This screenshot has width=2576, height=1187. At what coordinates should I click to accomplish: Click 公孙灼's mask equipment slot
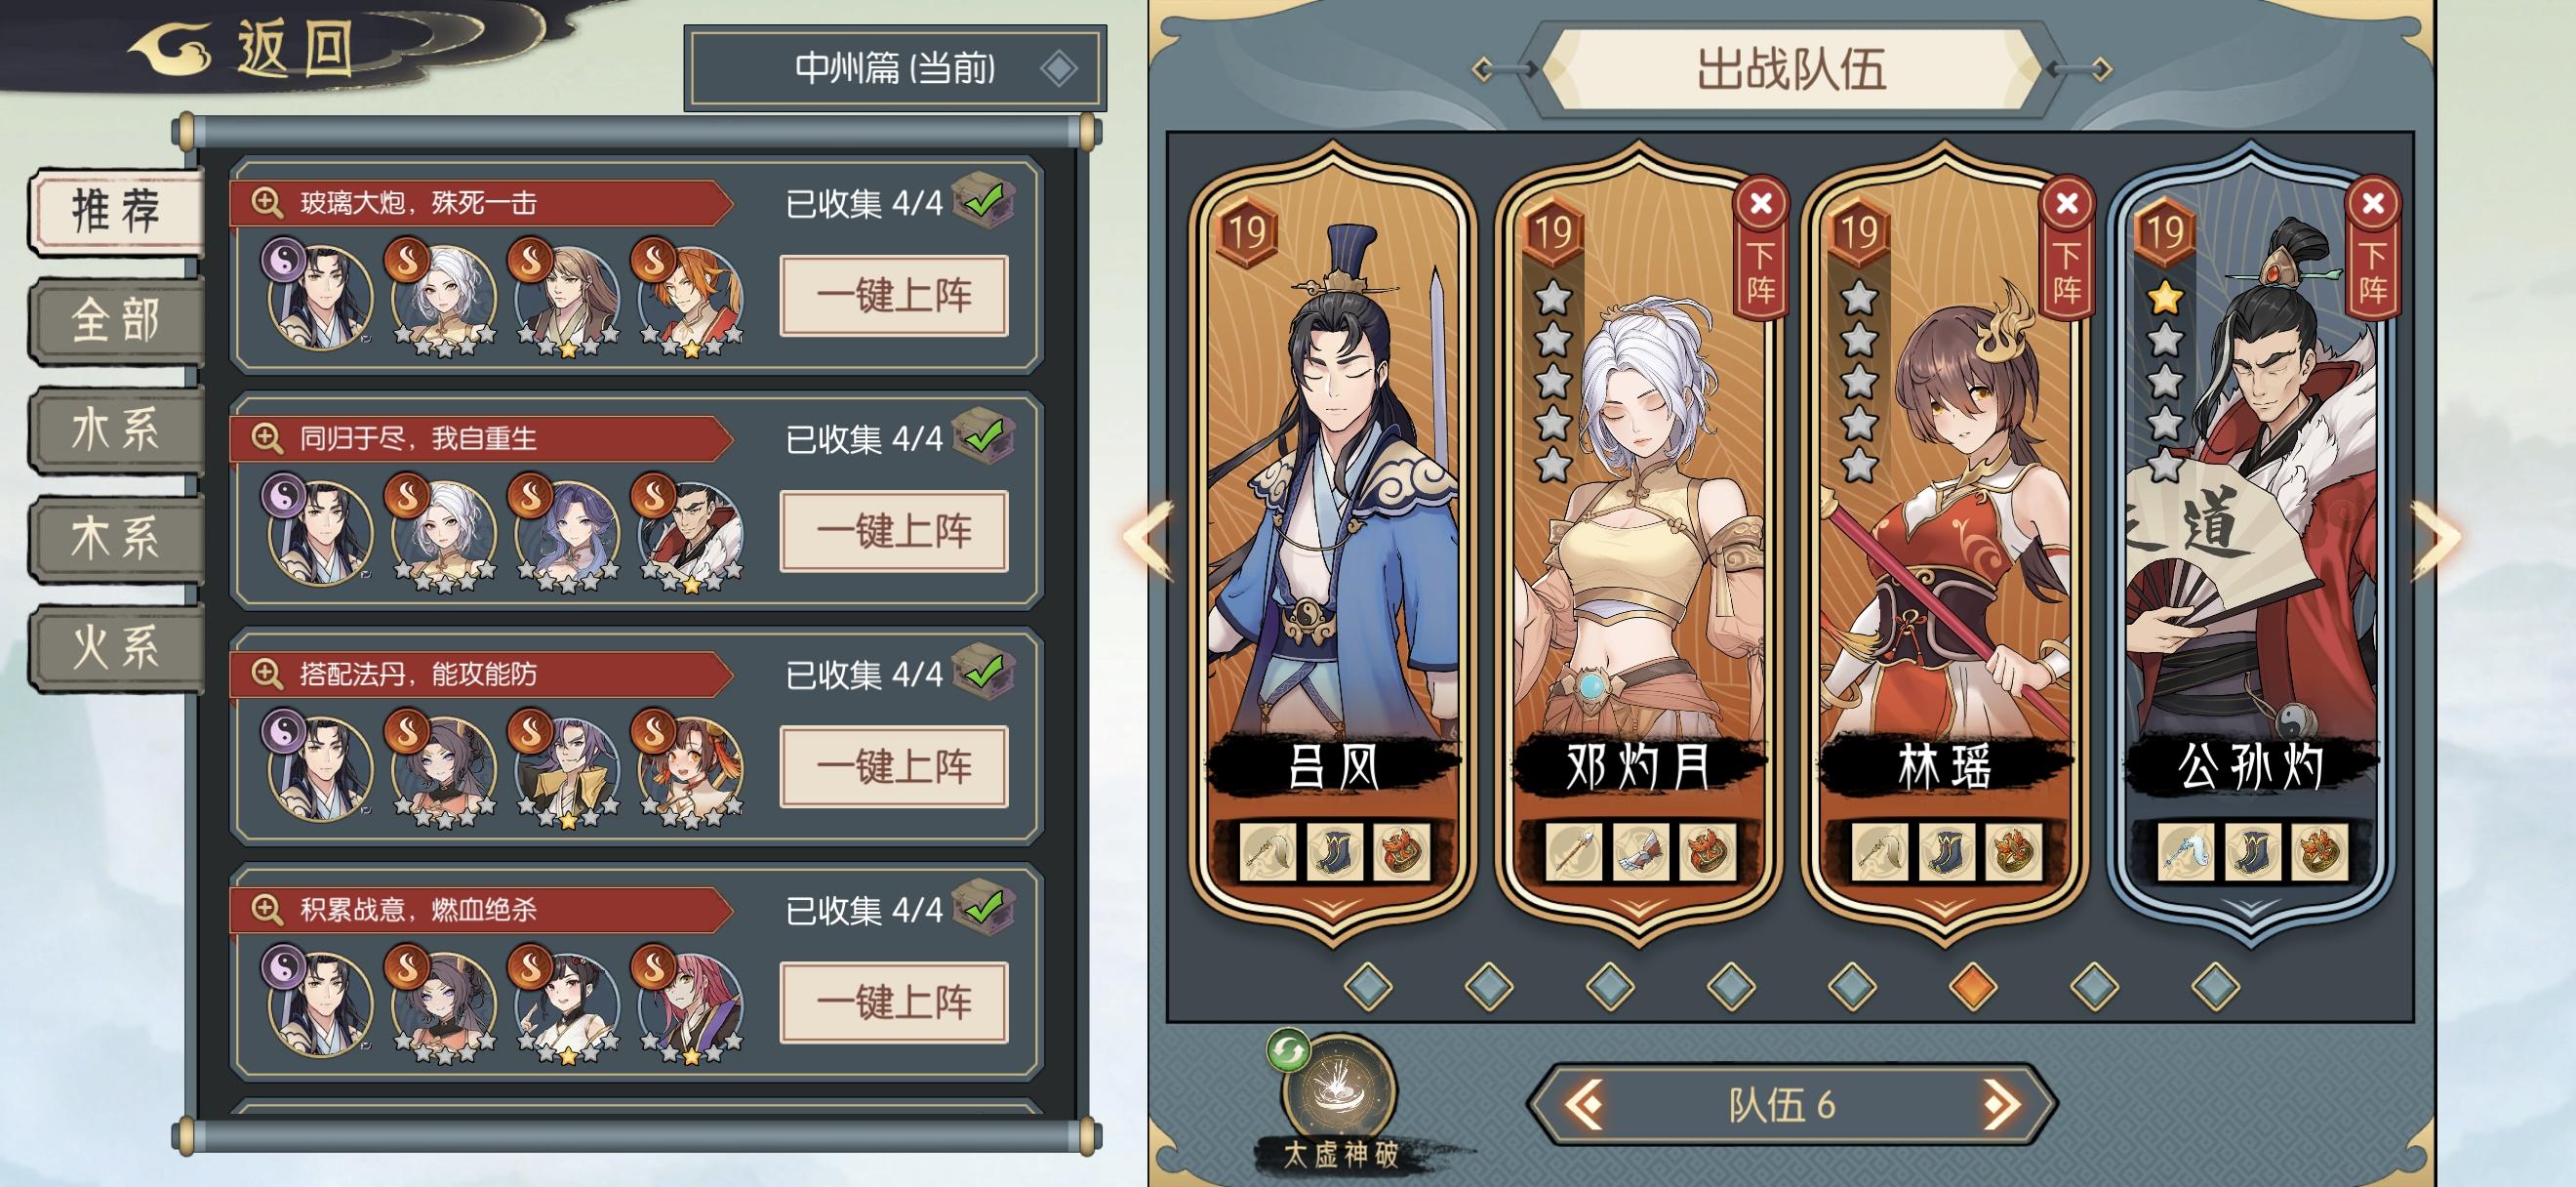2319,852
